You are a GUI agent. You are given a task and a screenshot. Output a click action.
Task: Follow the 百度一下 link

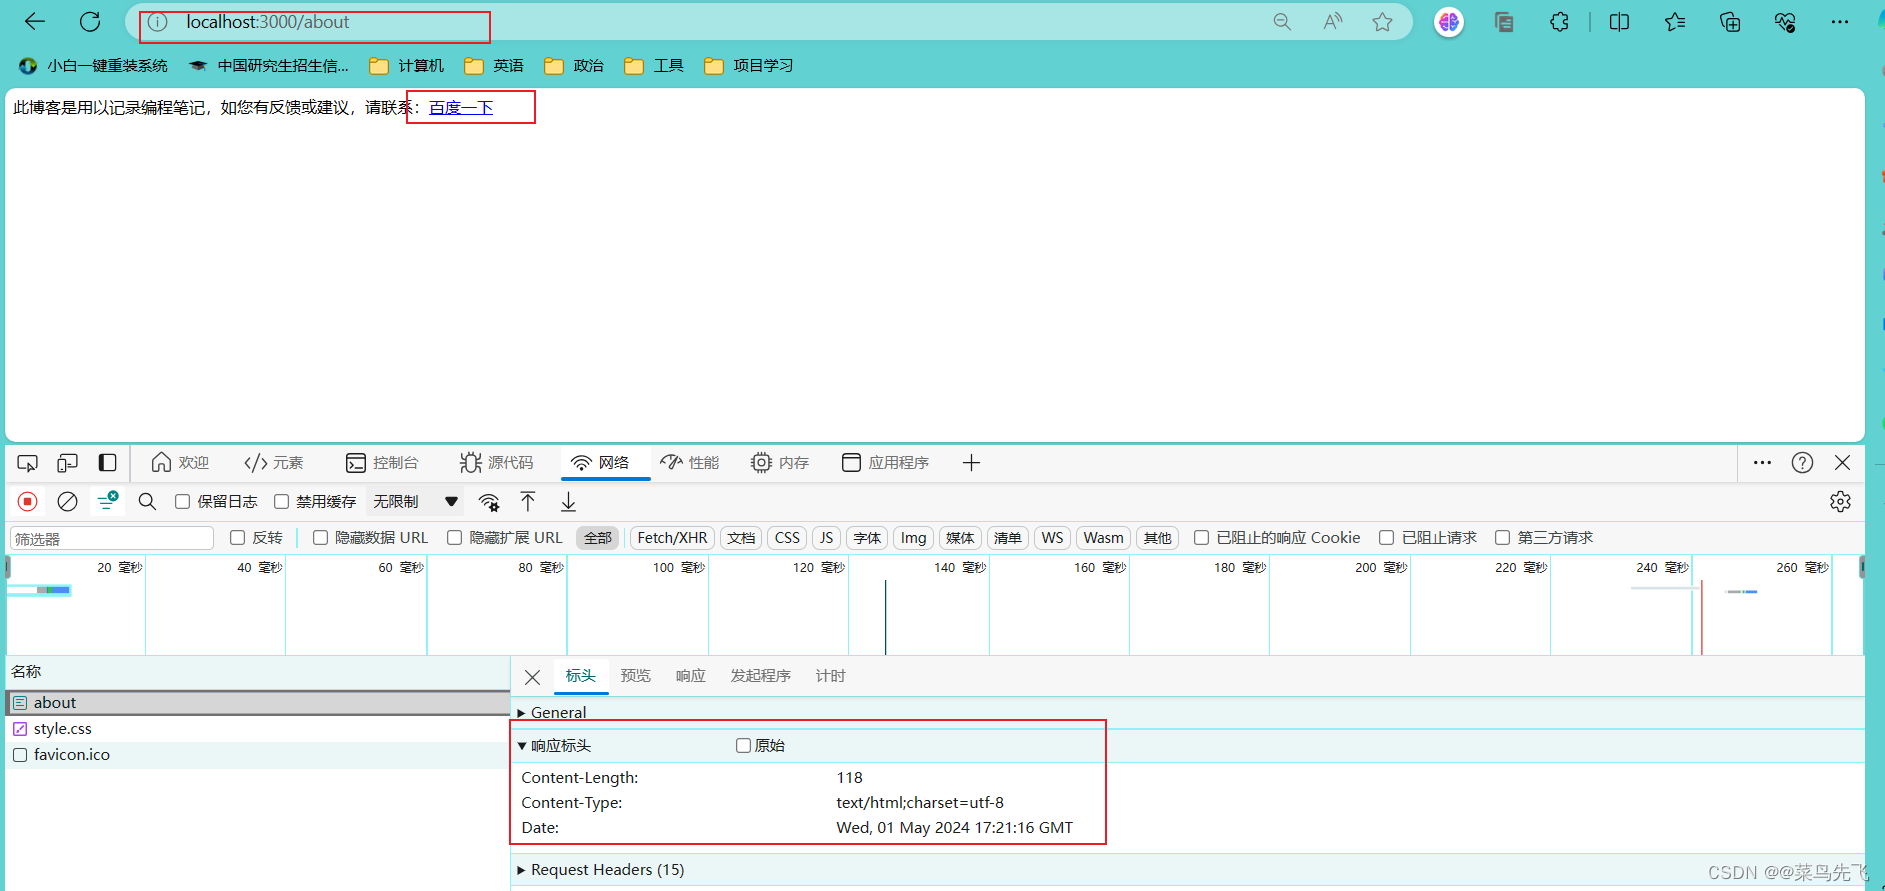pos(461,108)
